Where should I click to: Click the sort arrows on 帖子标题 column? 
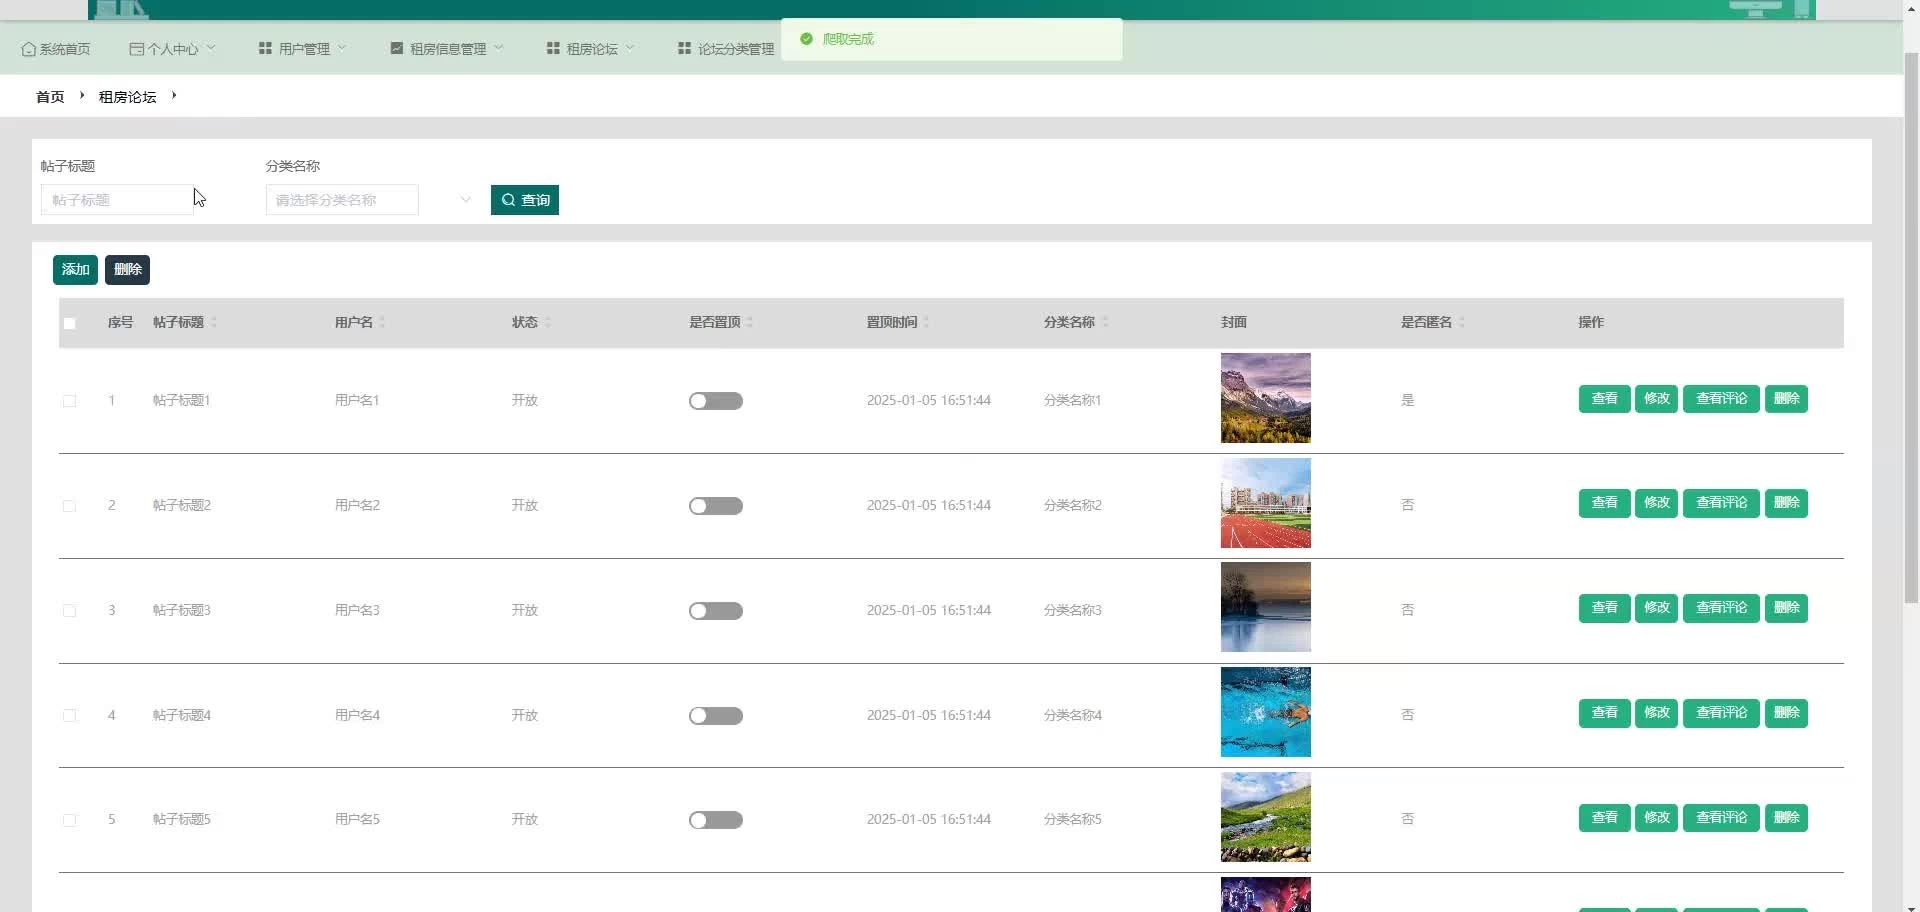point(214,322)
